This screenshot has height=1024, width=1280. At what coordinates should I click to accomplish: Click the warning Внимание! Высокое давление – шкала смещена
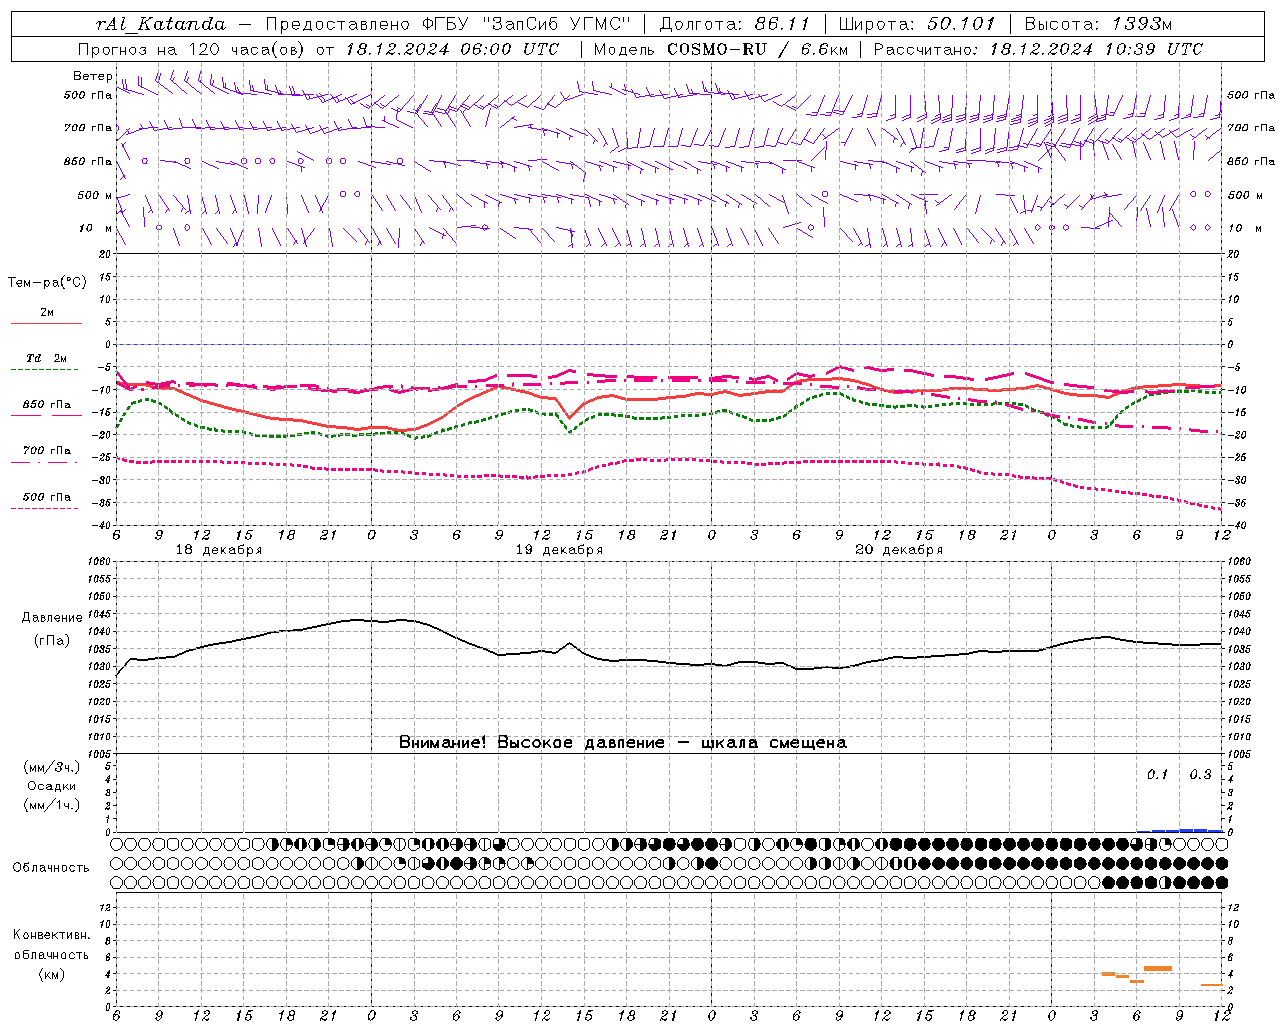tap(623, 742)
